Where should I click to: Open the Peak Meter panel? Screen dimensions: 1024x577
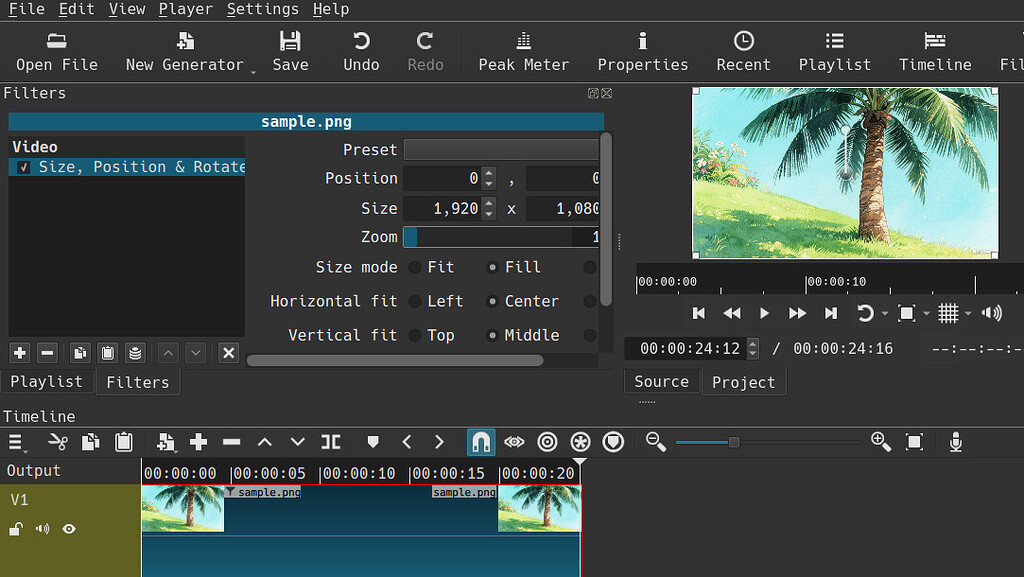pos(523,51)
